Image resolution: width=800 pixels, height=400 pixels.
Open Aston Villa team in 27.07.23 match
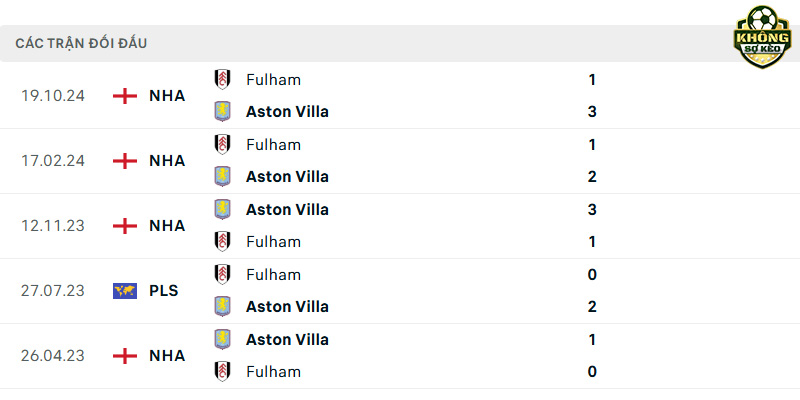click(287, 307)
